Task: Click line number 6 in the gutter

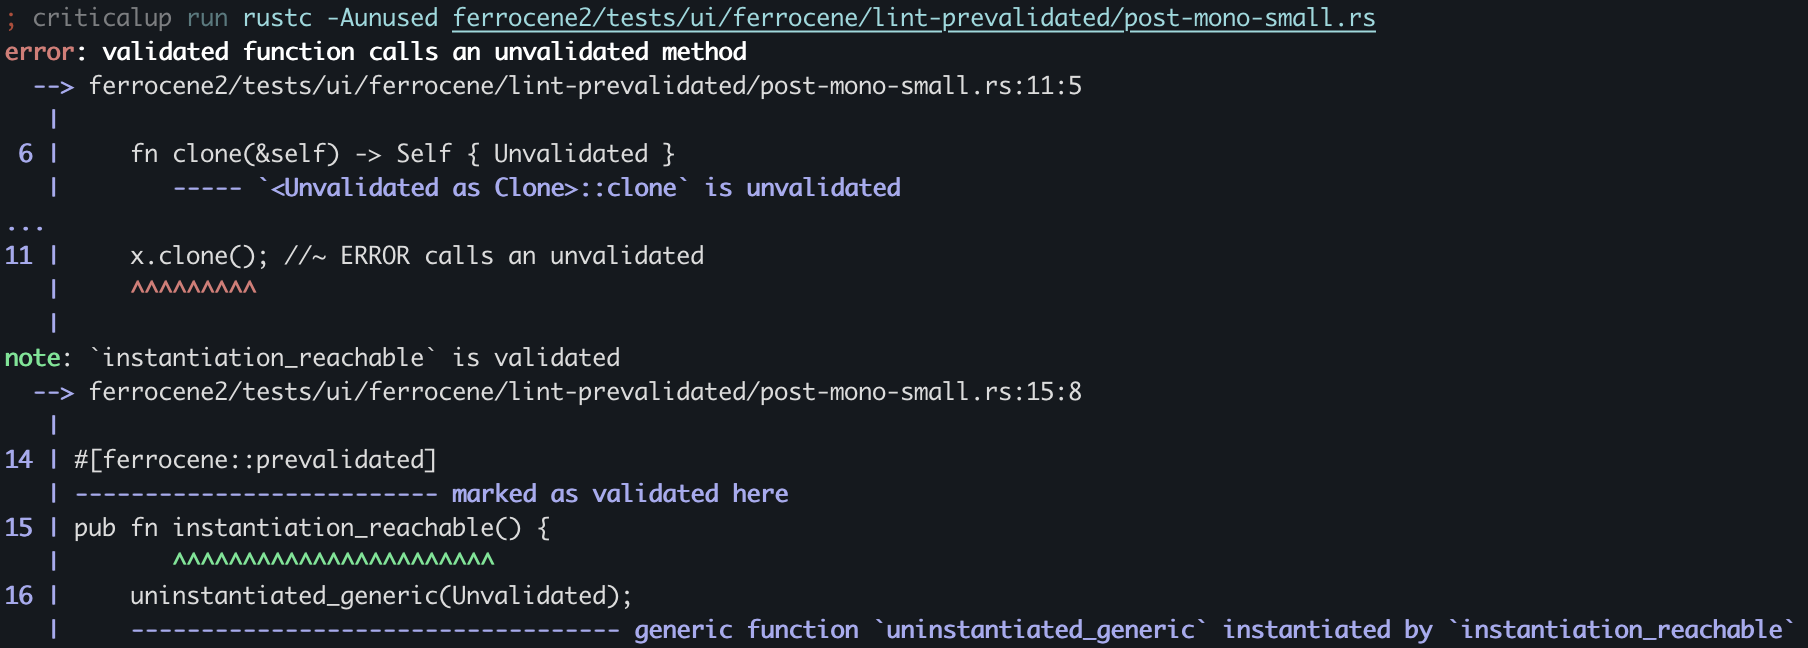Action: tap(26, 154)
